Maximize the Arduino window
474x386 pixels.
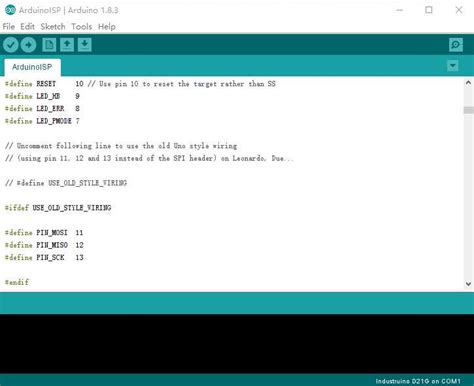coord(429,10)
